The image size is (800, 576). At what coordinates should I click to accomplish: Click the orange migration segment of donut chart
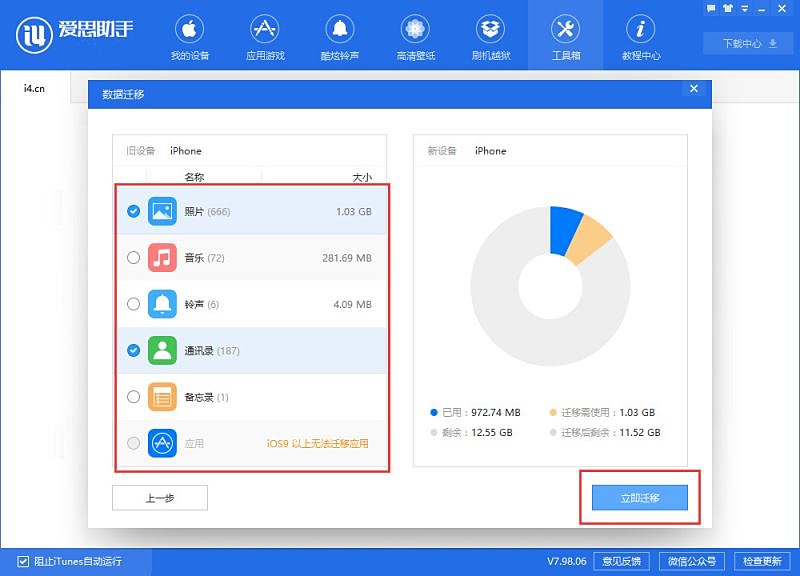click(x=589, y=240)
